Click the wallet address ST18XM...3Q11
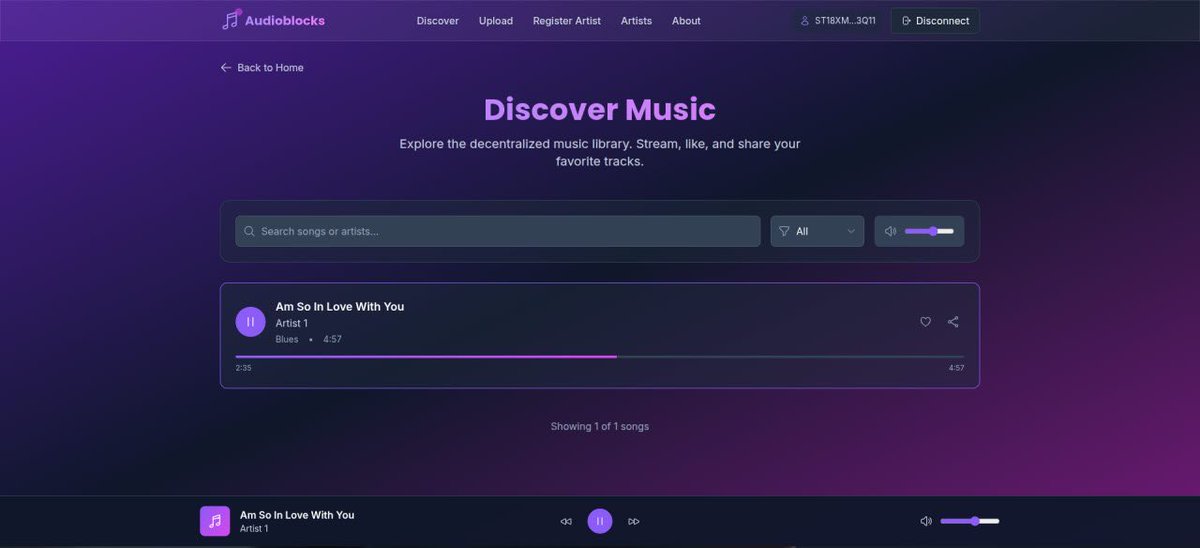1200x548 pixels. pyautogui.click(x=838, y=21)
